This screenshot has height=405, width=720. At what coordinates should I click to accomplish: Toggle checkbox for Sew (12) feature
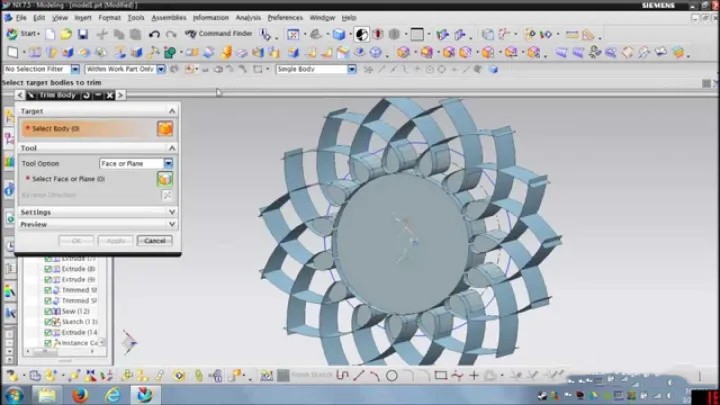tap(48, 311)
